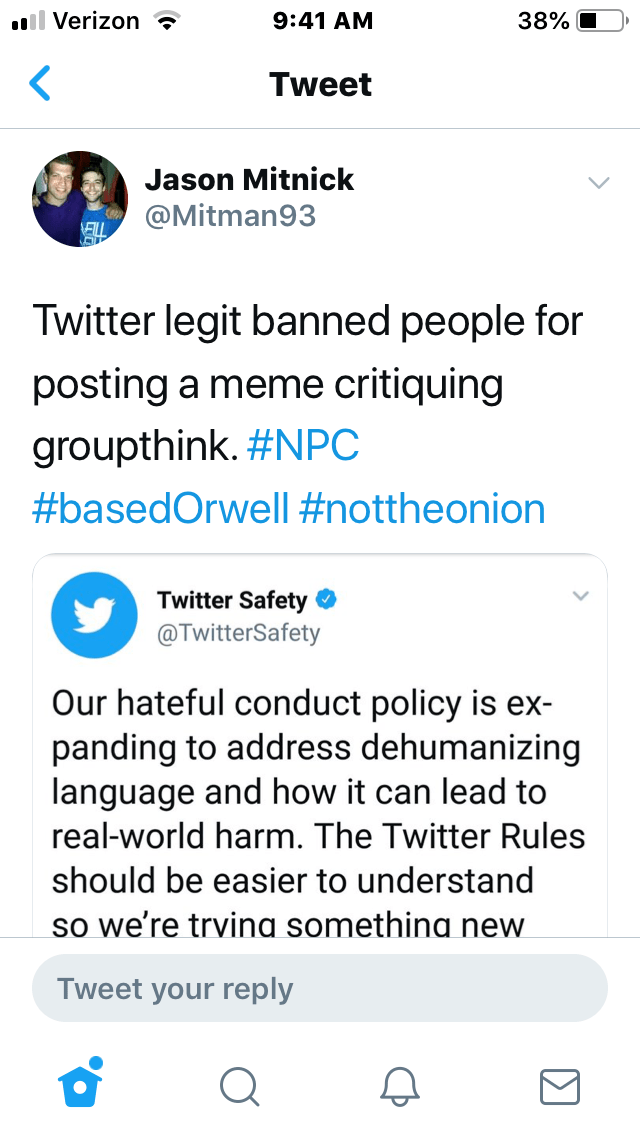Open the @Mitman93 handle
Image resolution: width=640 pixels, height=1136 pixels.
click(230, 215)
